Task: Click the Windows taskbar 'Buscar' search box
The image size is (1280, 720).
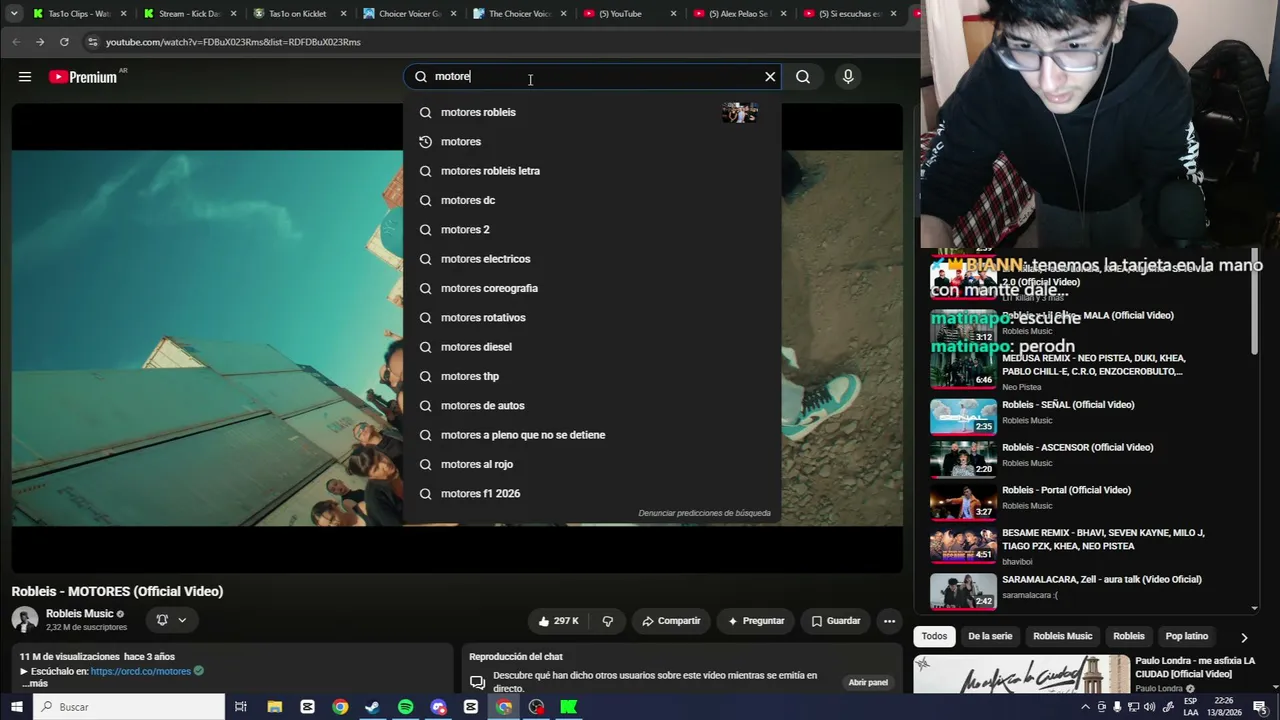Action: [x=130, y=707]
